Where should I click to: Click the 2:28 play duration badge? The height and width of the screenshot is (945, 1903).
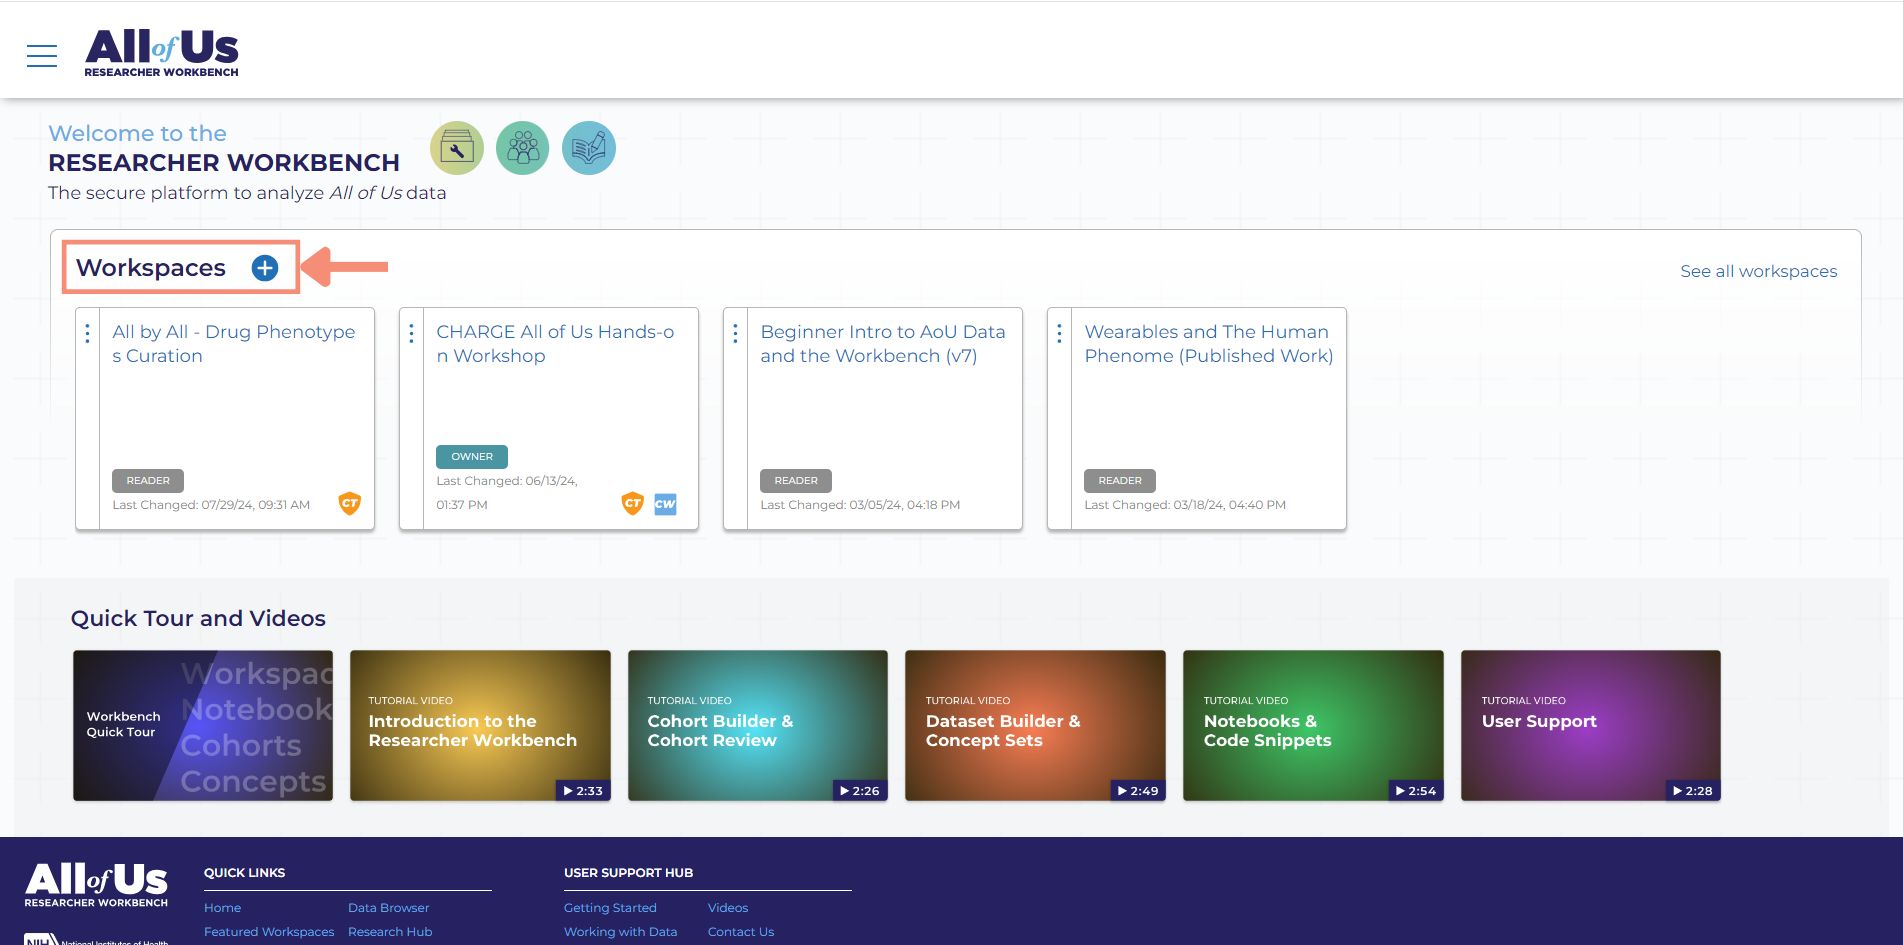[1692, 791]
